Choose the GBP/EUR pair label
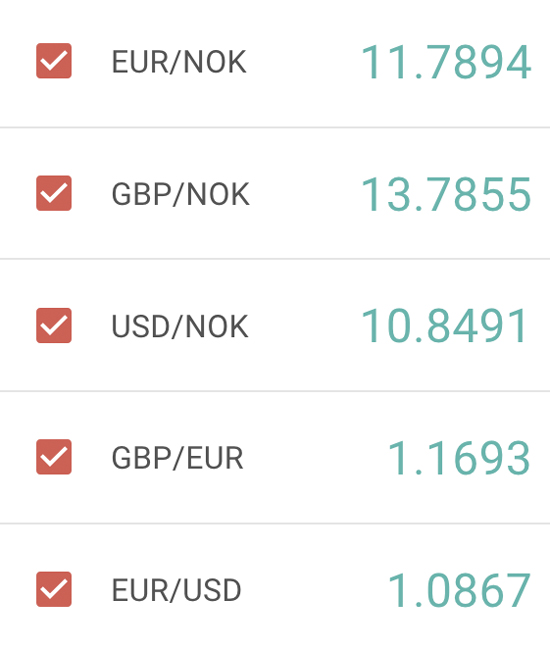The image size is (550, 650). [x=177, y=458]
